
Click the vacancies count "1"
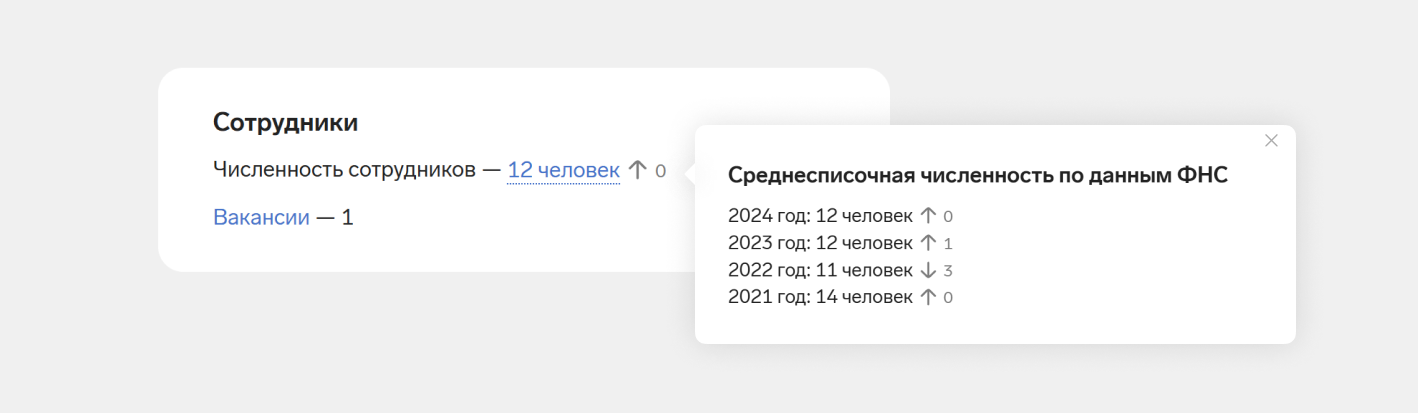[x=347, y=217]
